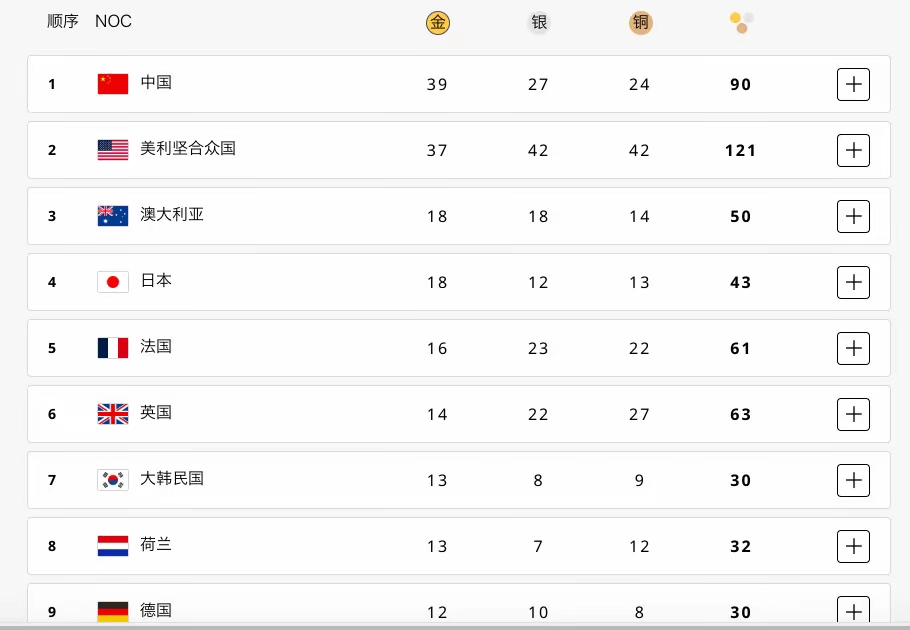
Task: Expand the 法国 row plus button
Action: tap(853, 348)
